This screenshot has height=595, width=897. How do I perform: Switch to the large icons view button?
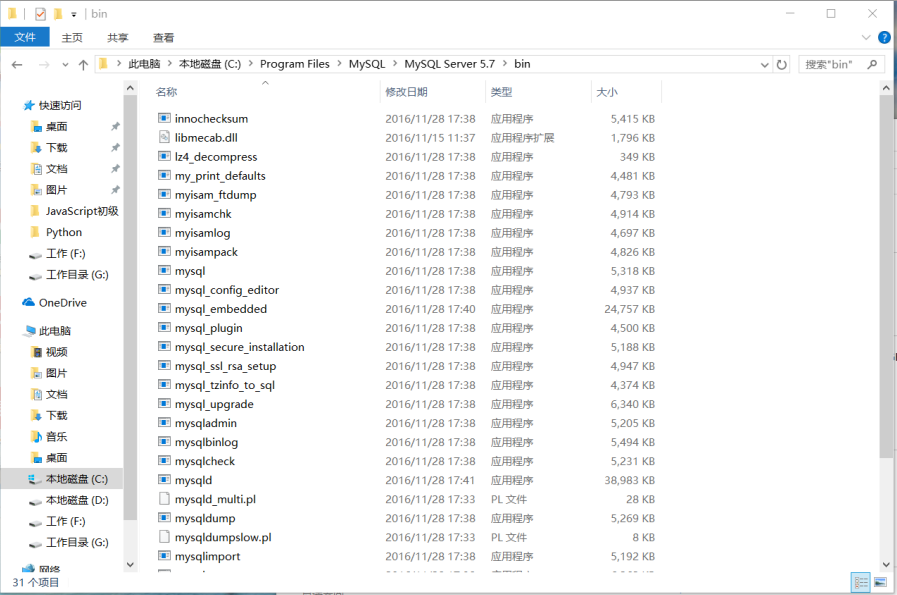tap(880, 581)
